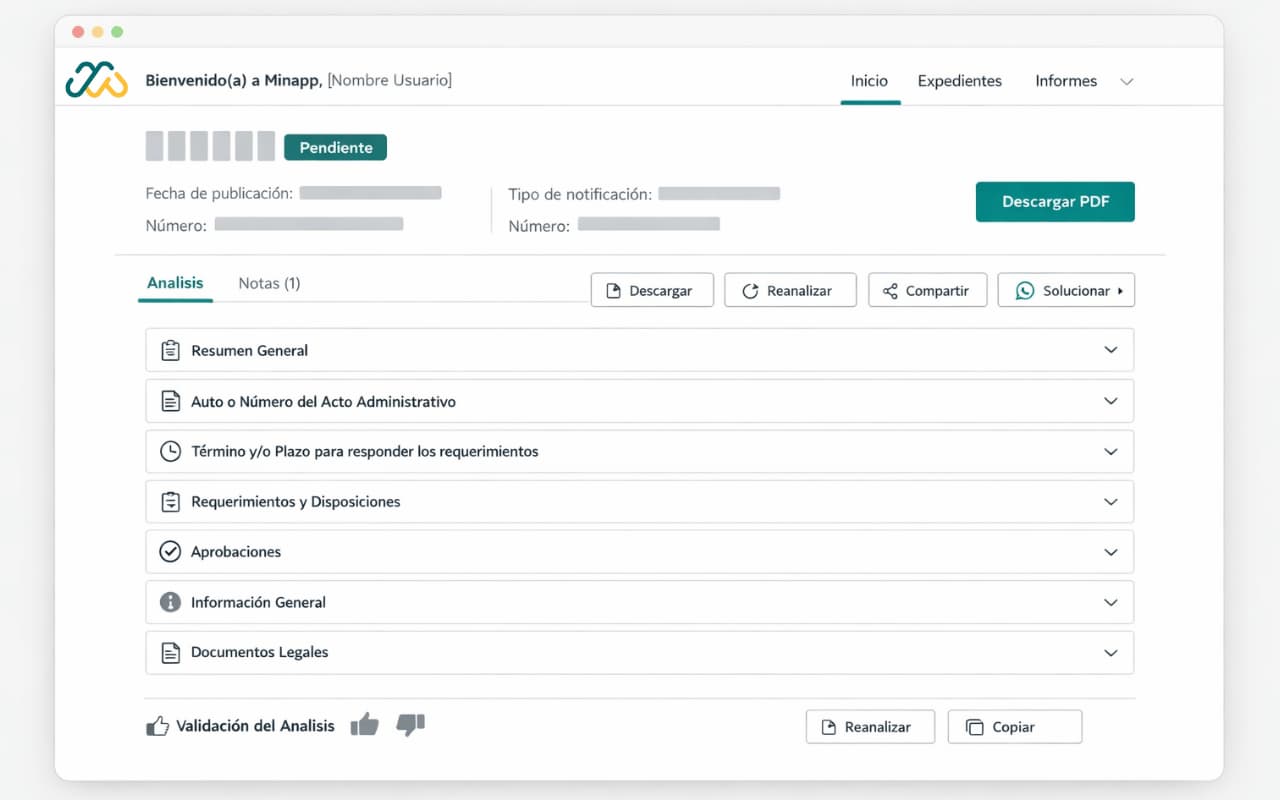
Task: Click the clock icon beside Término y/o Plazo
Action: [170, 451]
